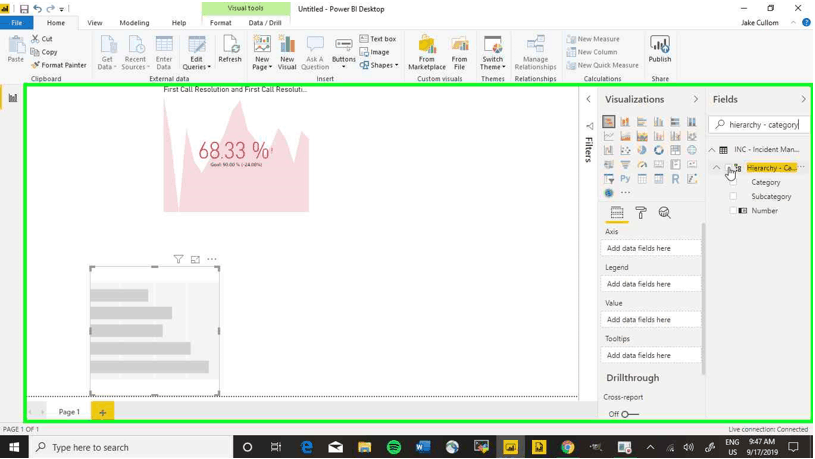The image size is (815, 459).
Task: Select the Gauge visualization
Action: (642, 164)
